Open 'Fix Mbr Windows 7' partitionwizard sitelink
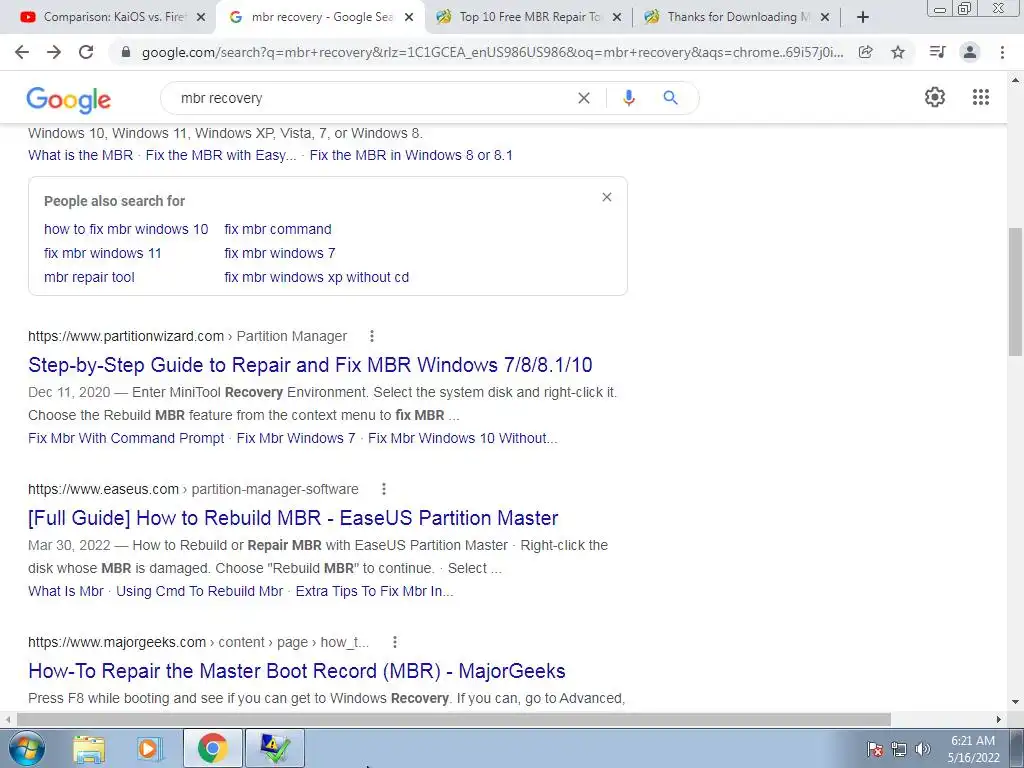This screenshot has height=768, width=1024. (296, 438)
